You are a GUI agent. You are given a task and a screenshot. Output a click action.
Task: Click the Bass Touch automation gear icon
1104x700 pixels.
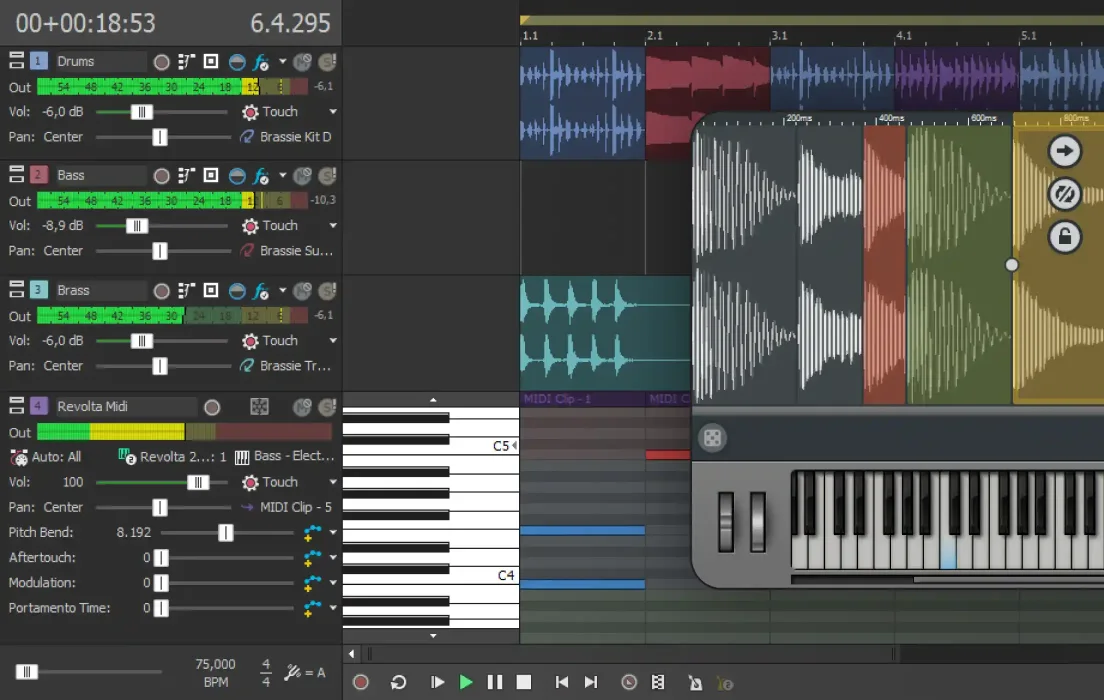point(250,226)
